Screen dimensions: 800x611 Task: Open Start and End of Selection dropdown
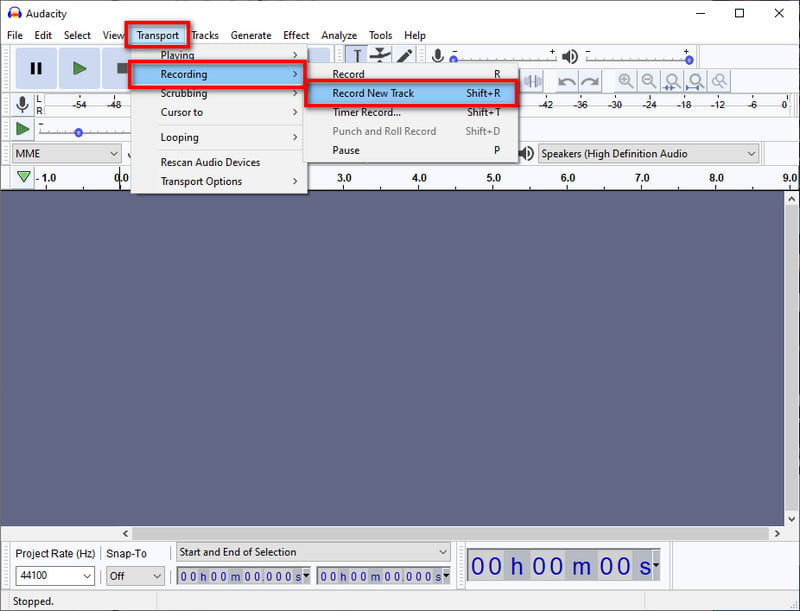(313, 552)
